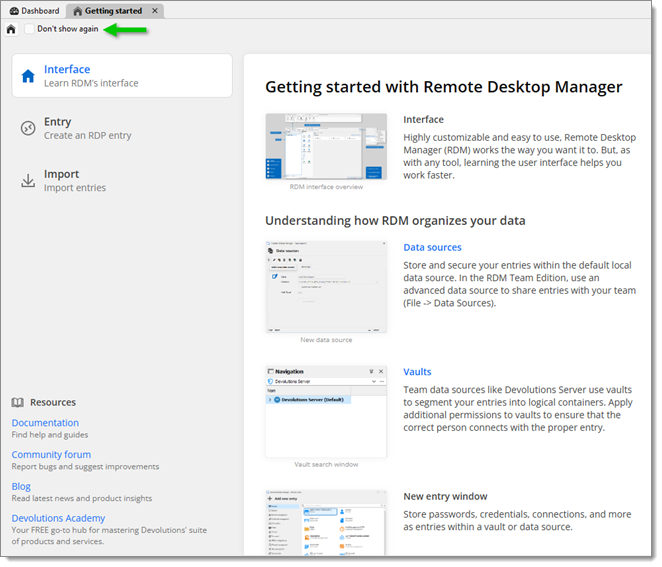Switch to the Dashboard tab
Image resolution: width=662 pixels, height=567 pixels.
tap(35, 11)
